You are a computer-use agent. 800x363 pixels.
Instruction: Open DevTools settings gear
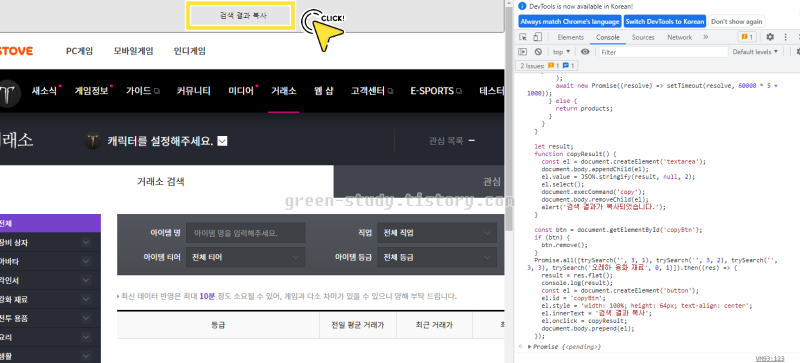(x=770, y=37)
